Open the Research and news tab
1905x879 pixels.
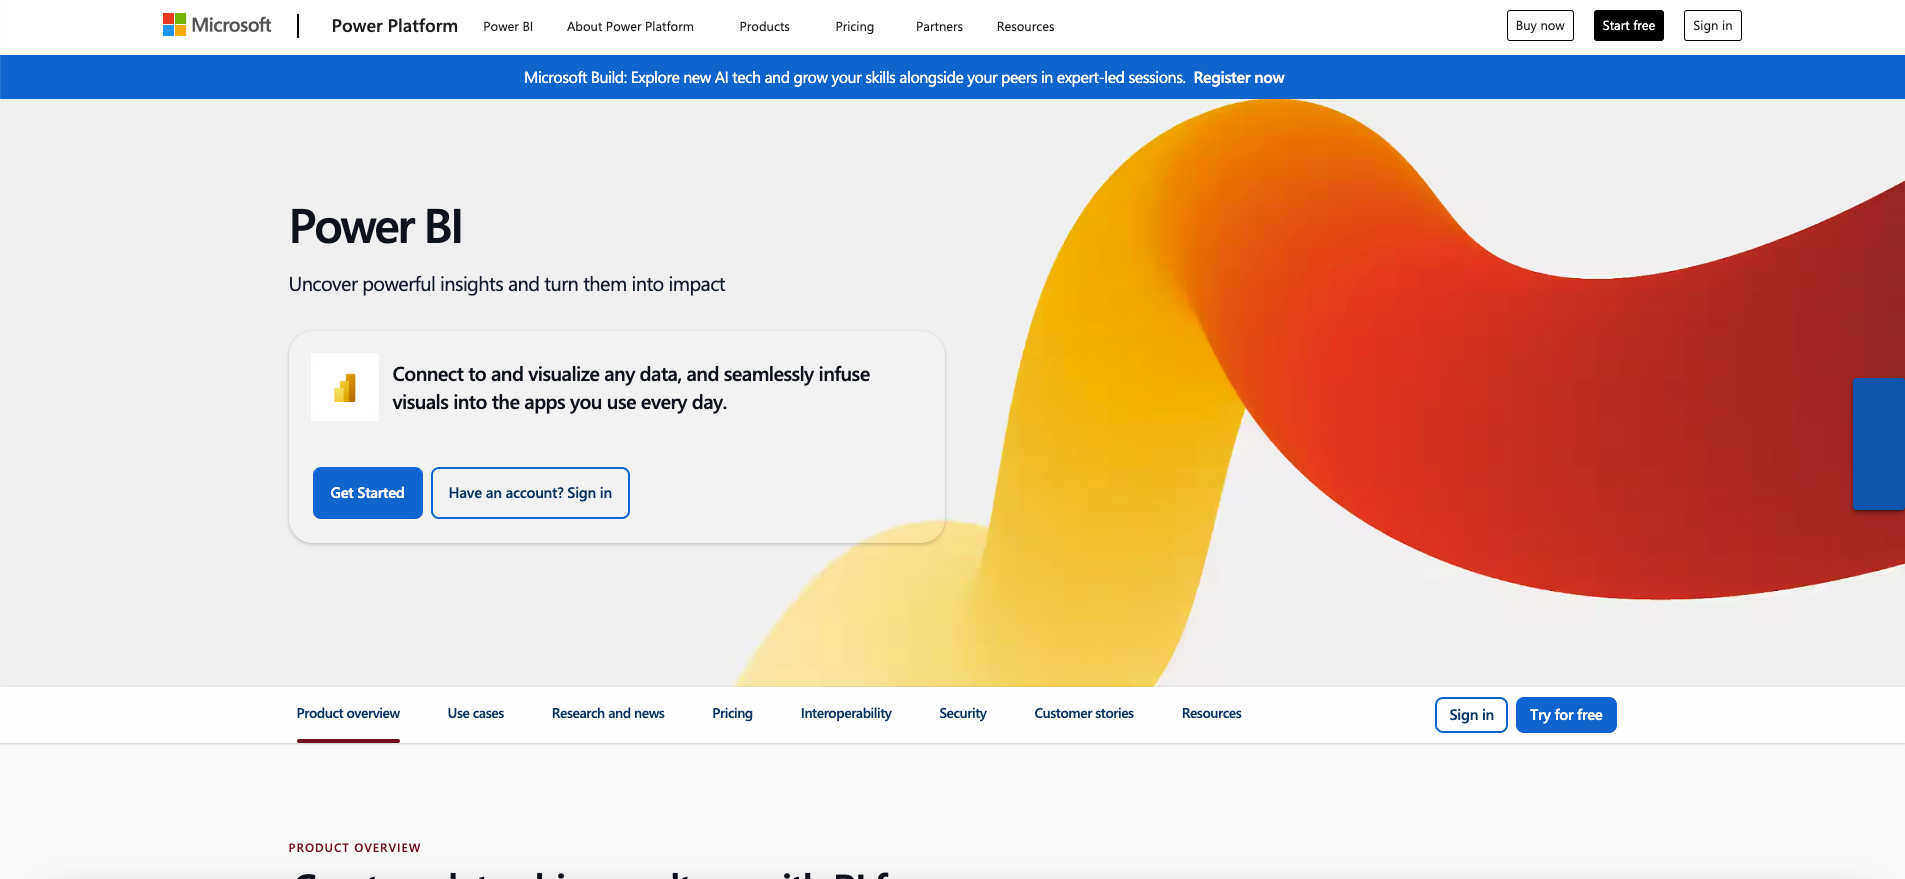[608, 714]
